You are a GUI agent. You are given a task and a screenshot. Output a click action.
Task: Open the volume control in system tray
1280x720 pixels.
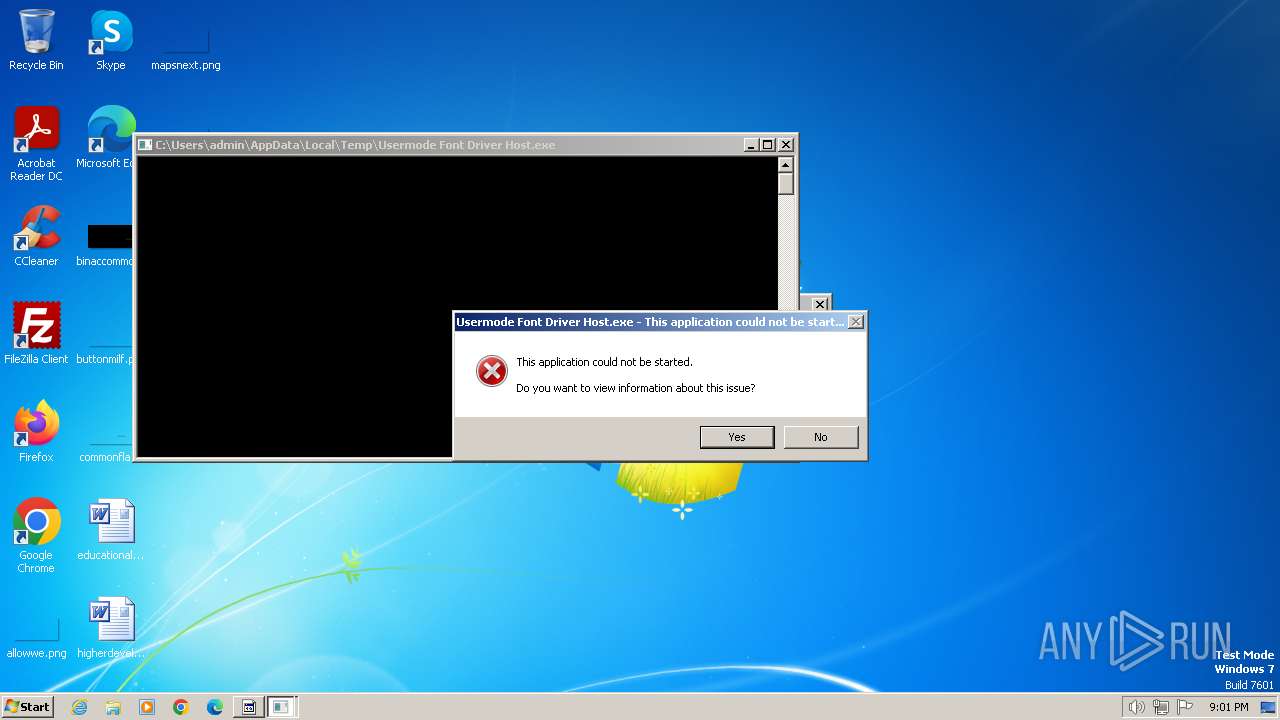[x=1136, y=707]
